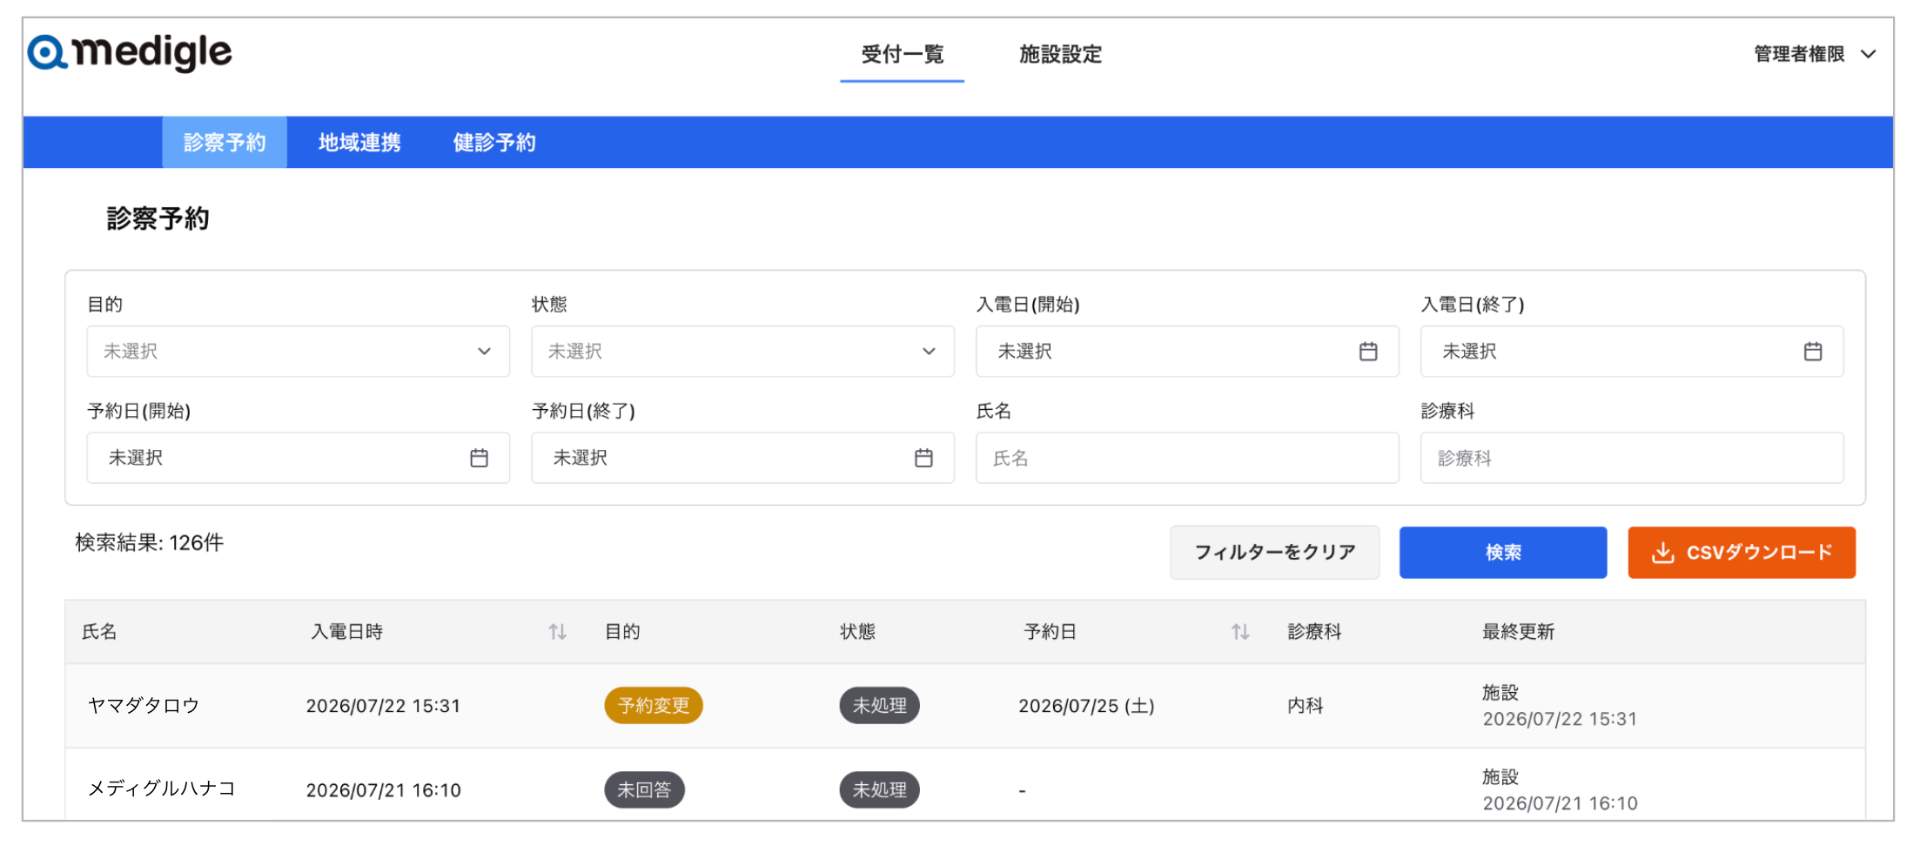This screenshot has width=1920, height=865.
Task: Focus the 診療科 search input field
Action: (1632, 458)
